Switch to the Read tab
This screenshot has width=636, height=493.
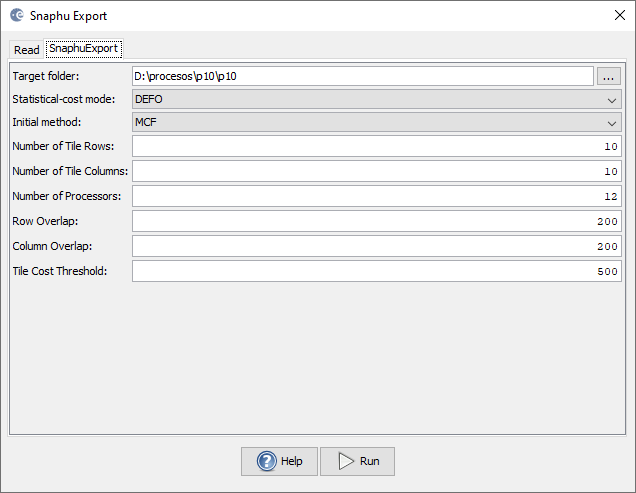tap(26, 50)
